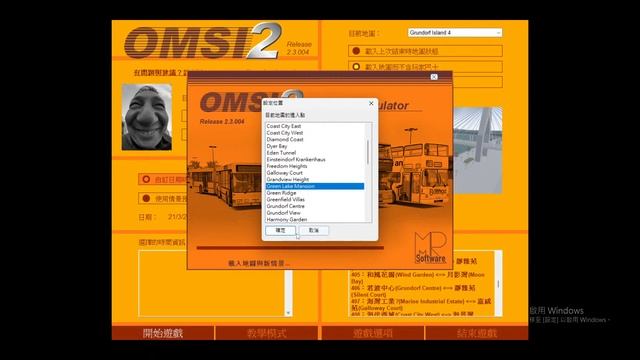Screen dimensions: 640x360
Task: Click 結束遊戲 quit game button
Action: pyautogui.click(x=477, y=333)
